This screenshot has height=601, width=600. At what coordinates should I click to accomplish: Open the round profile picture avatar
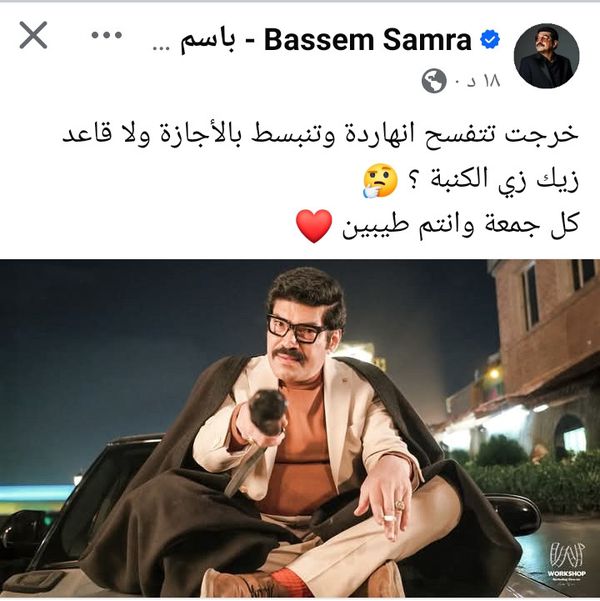(x=547, y=56)
